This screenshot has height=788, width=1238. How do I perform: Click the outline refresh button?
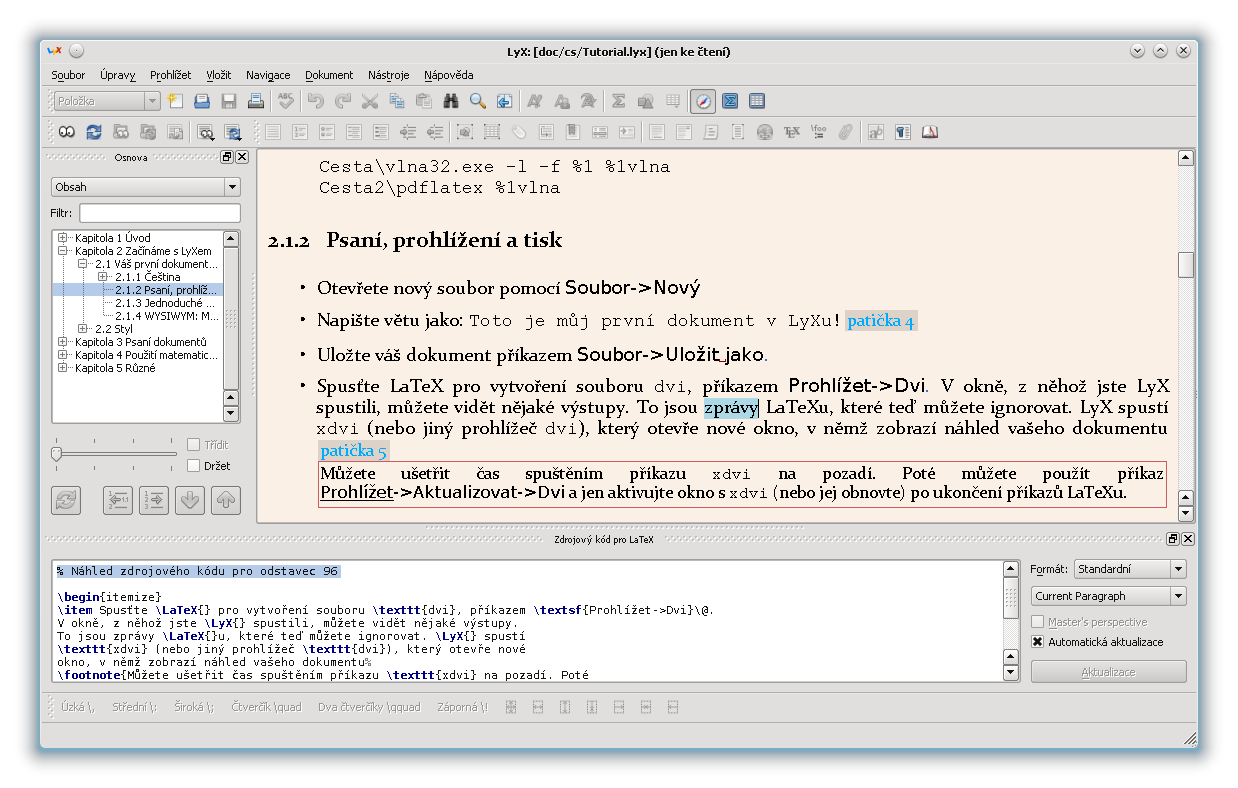[66, 500]
